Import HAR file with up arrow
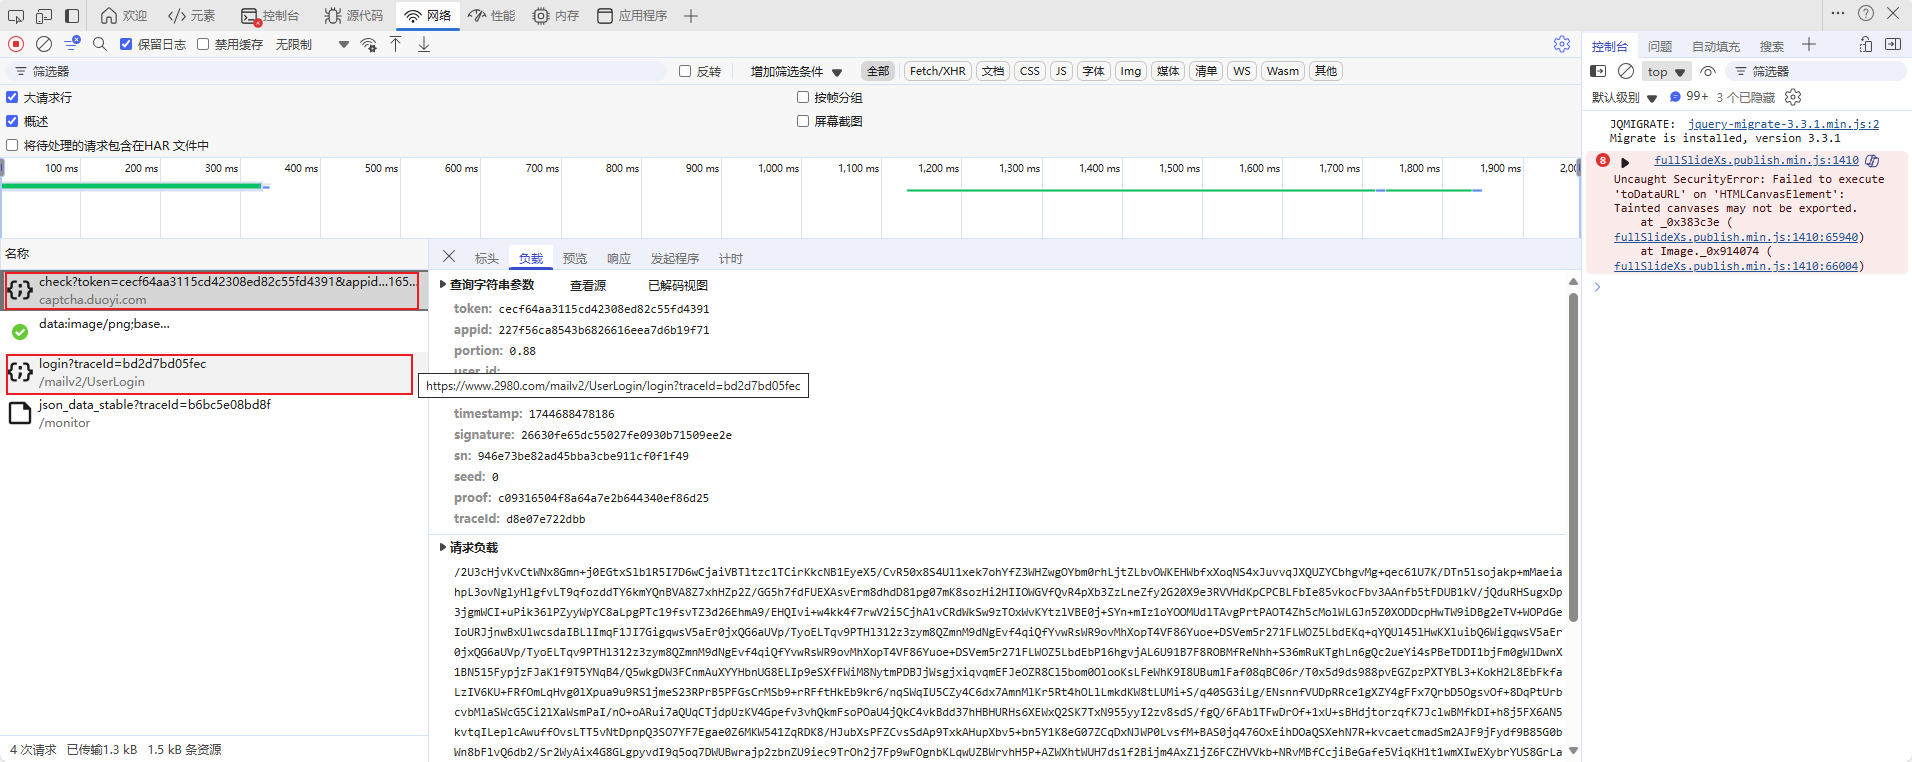This screenshot has height=762, width=1912. click(x=396, y=44)
